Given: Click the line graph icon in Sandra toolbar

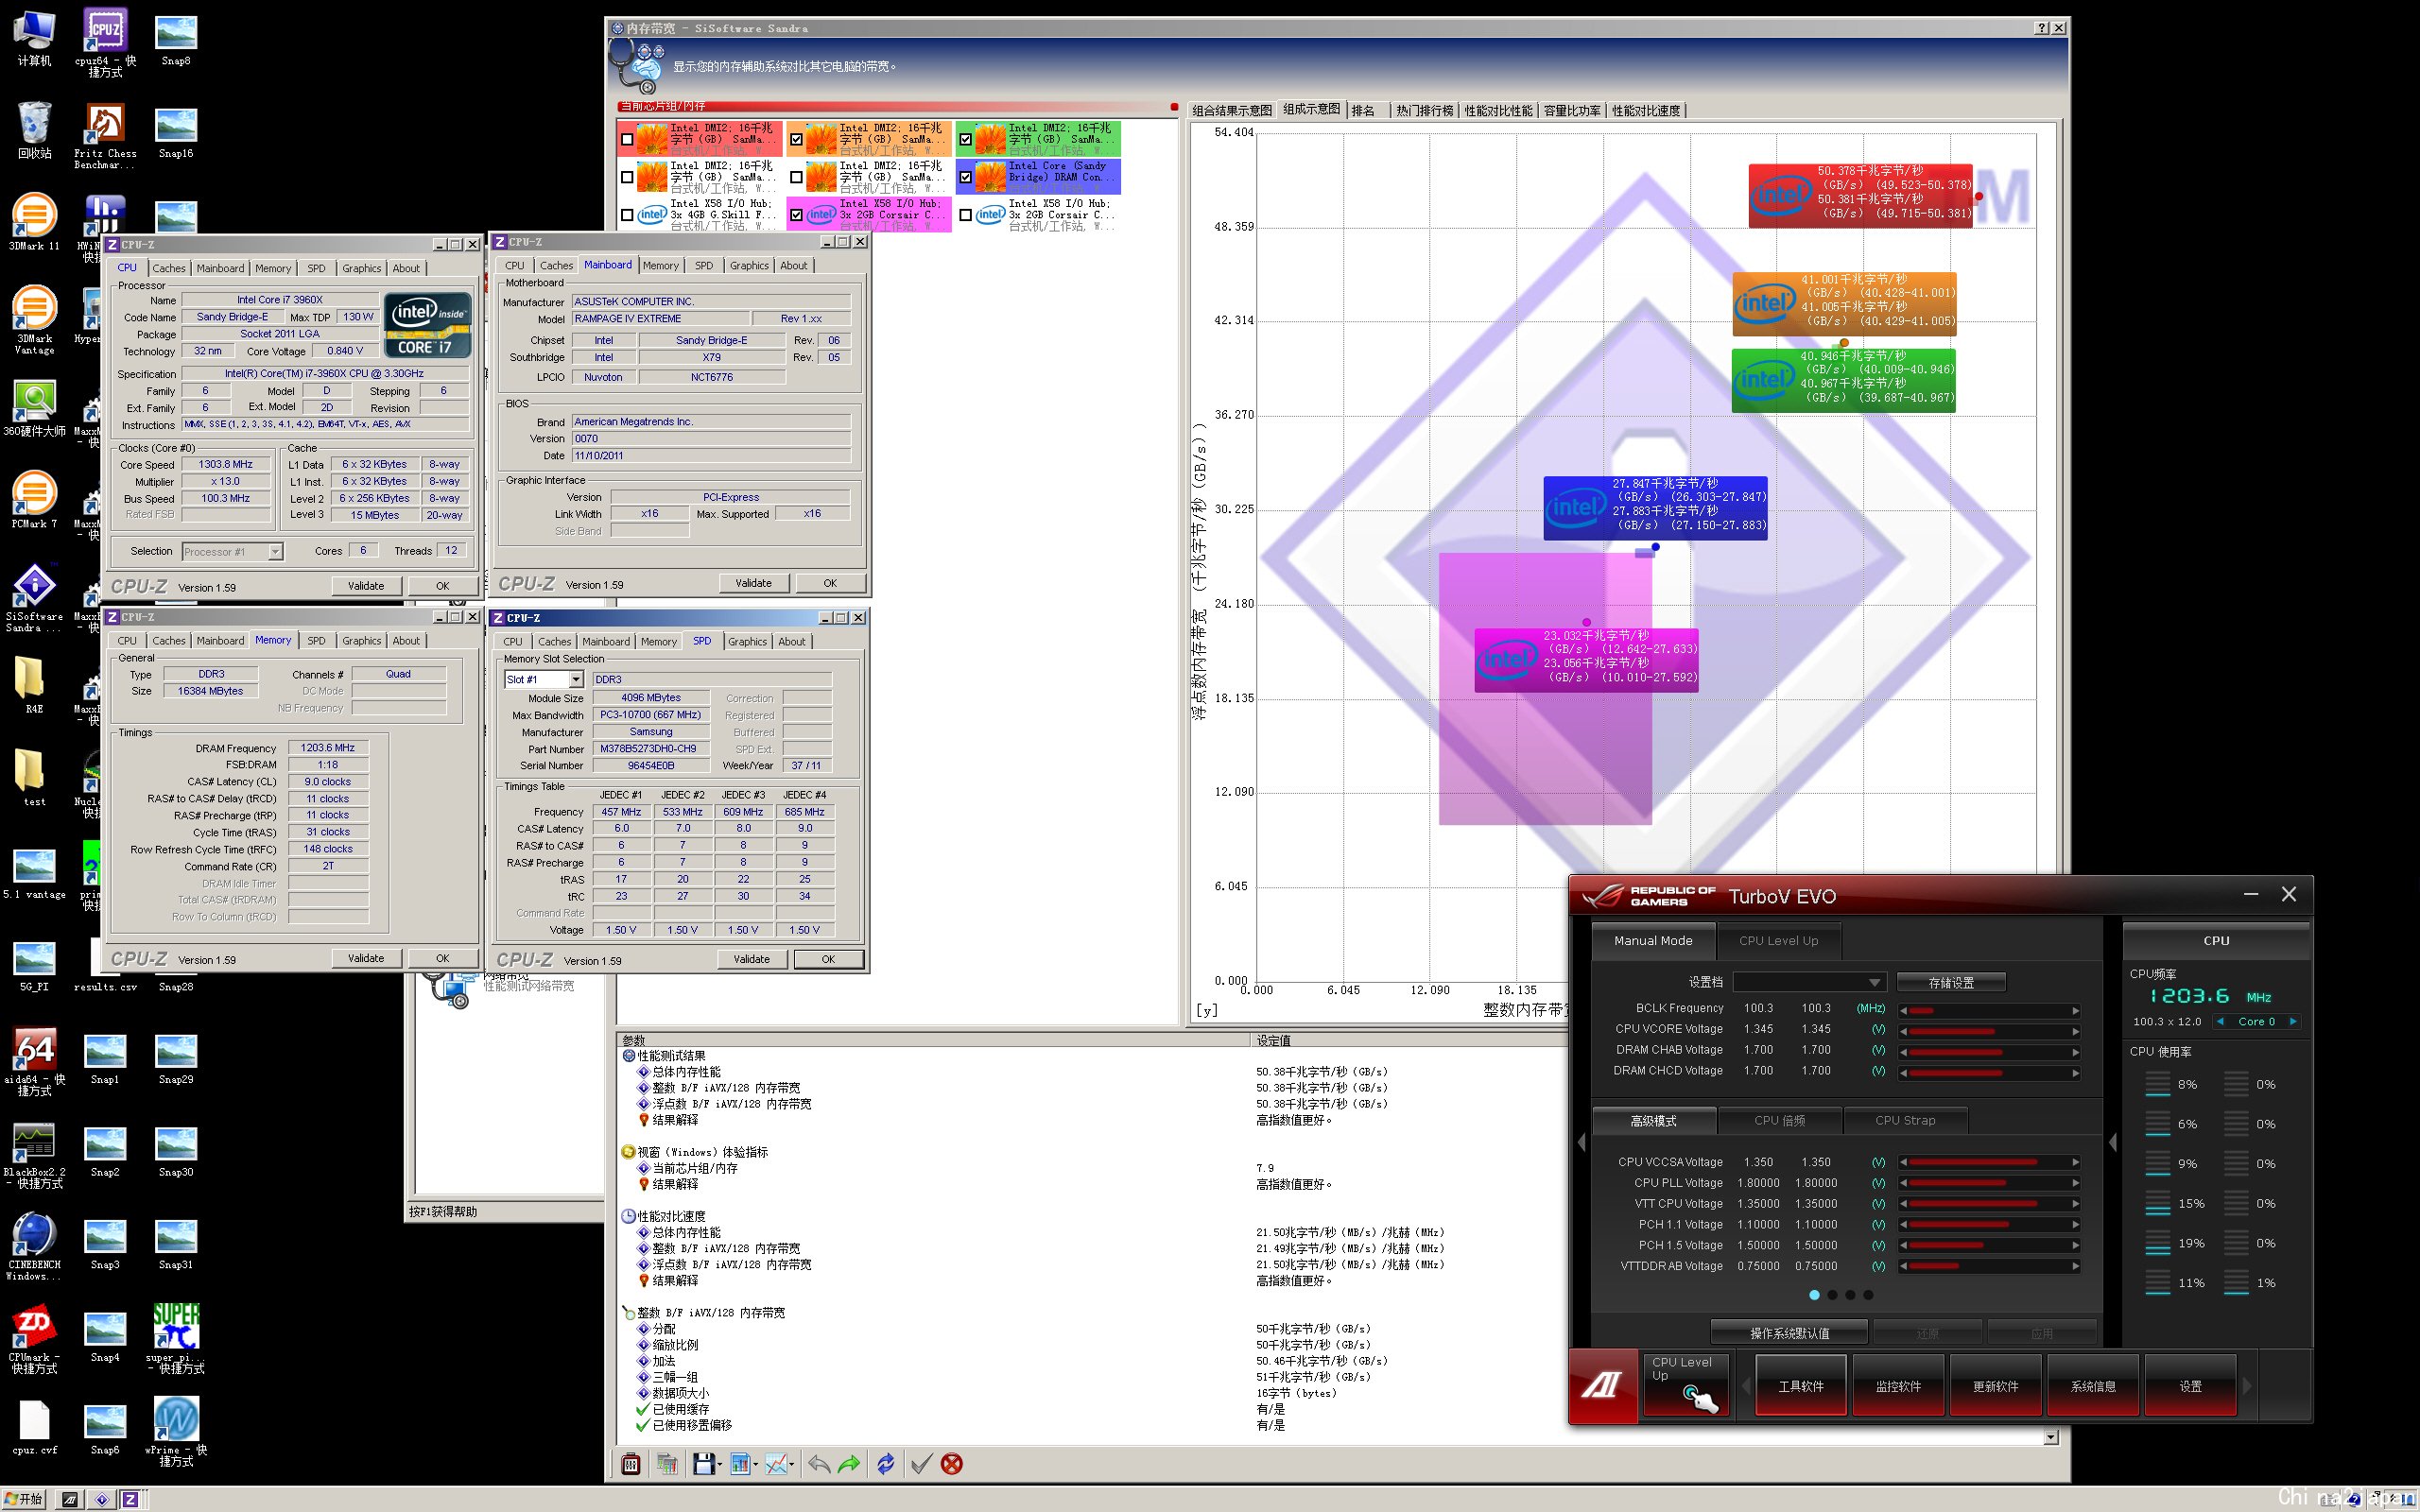Looking at the screenshot, I should pyautogui.click(x=776, y=1464).
